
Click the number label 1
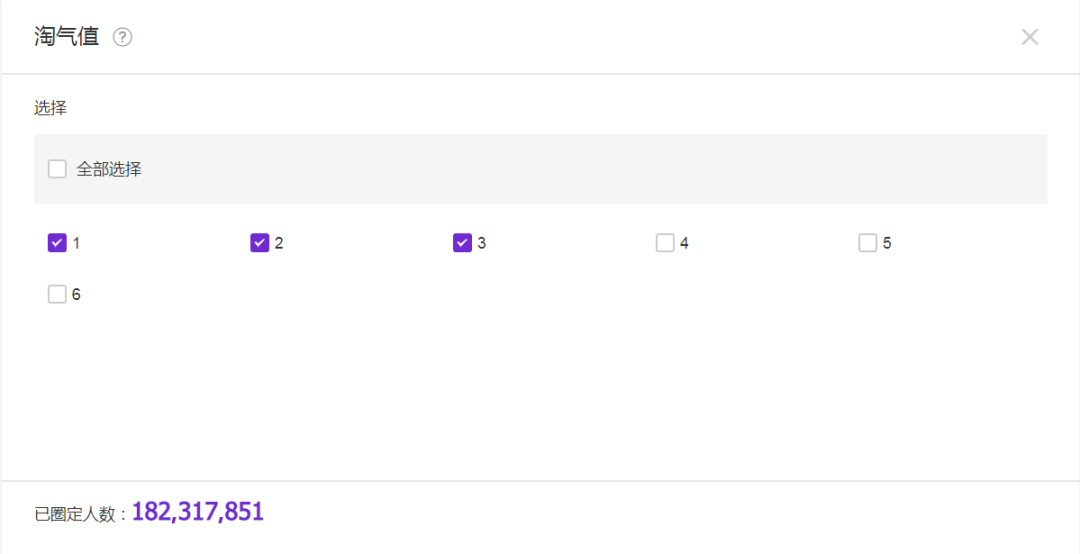pyautogui.click(x=76, y=243)
